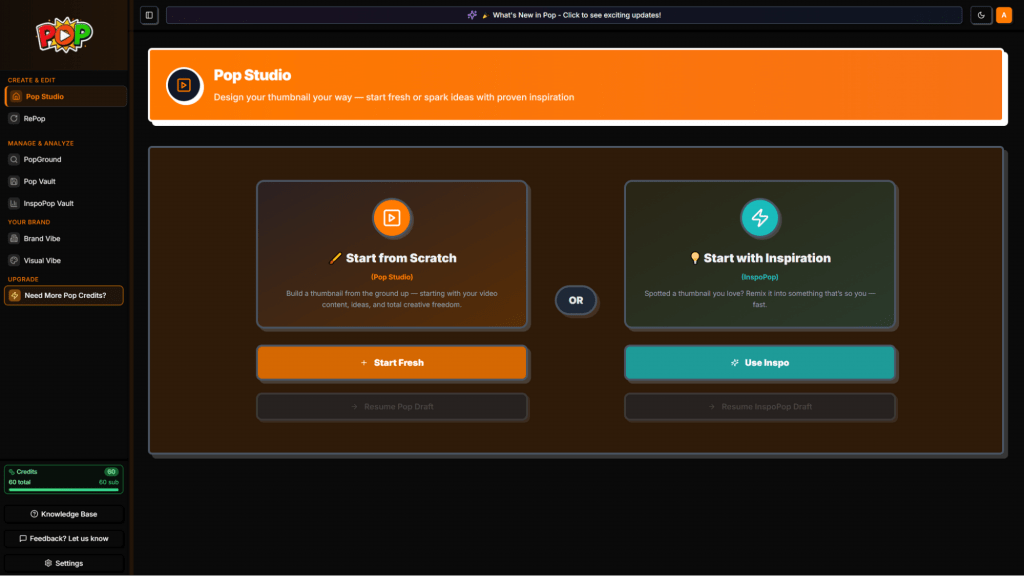Click the Brand Vibe icon
The image size is (1024, 576).
click(x=14, y=238)
